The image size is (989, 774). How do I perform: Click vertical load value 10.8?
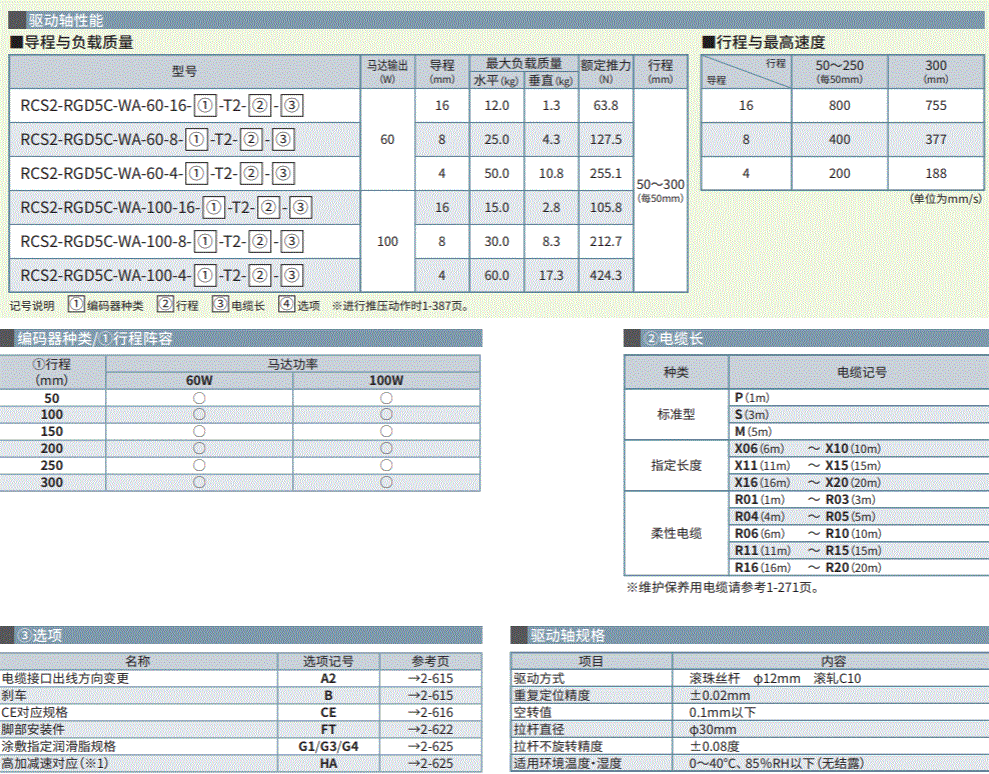coord(551,173)
